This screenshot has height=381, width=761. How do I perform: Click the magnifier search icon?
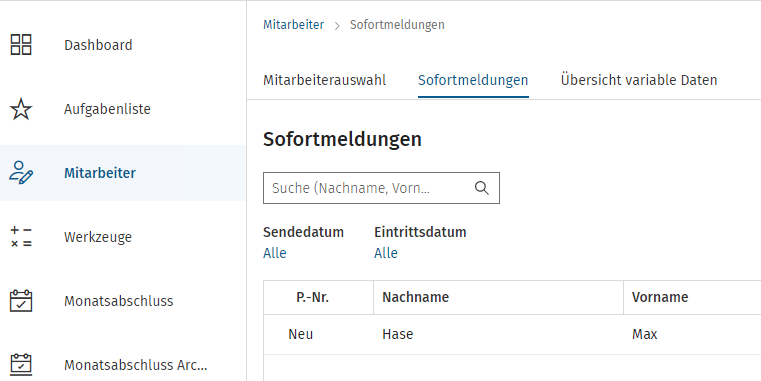coord(481,188)
